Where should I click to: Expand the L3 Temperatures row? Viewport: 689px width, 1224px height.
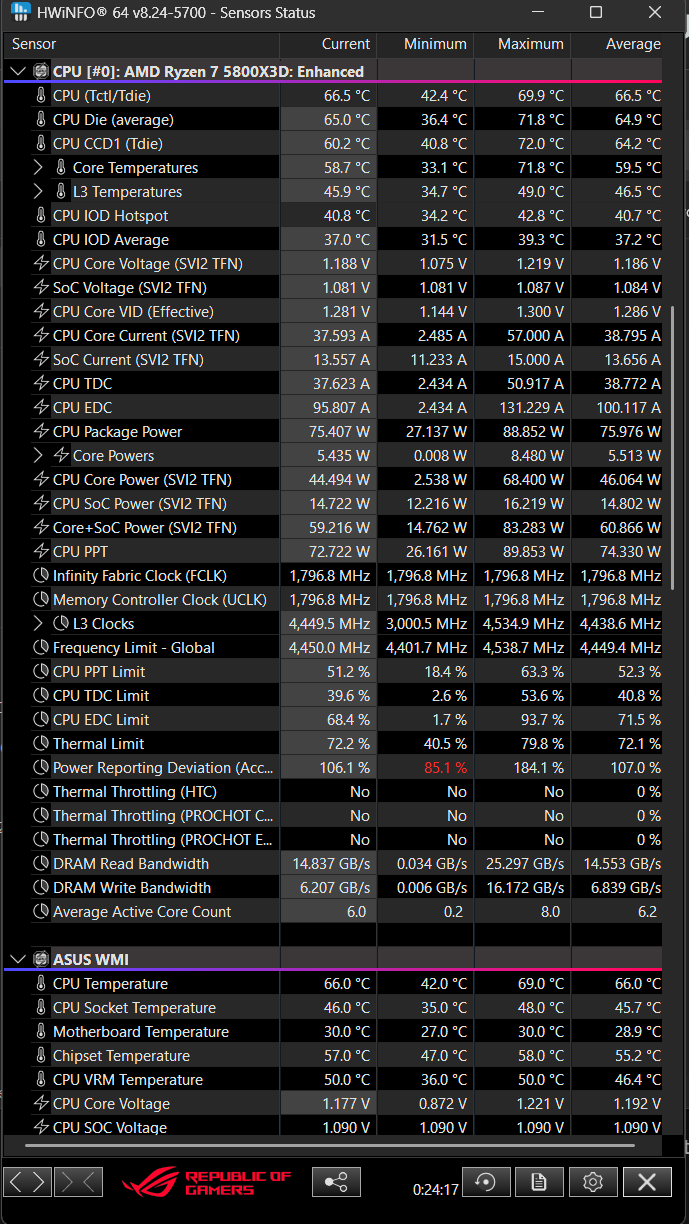38,191
